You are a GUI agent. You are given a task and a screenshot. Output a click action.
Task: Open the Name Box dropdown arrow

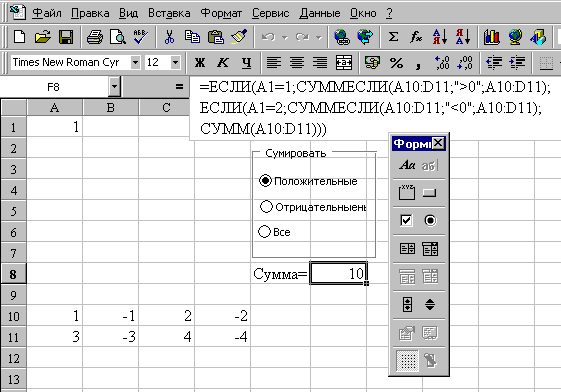tap(114, 87)
